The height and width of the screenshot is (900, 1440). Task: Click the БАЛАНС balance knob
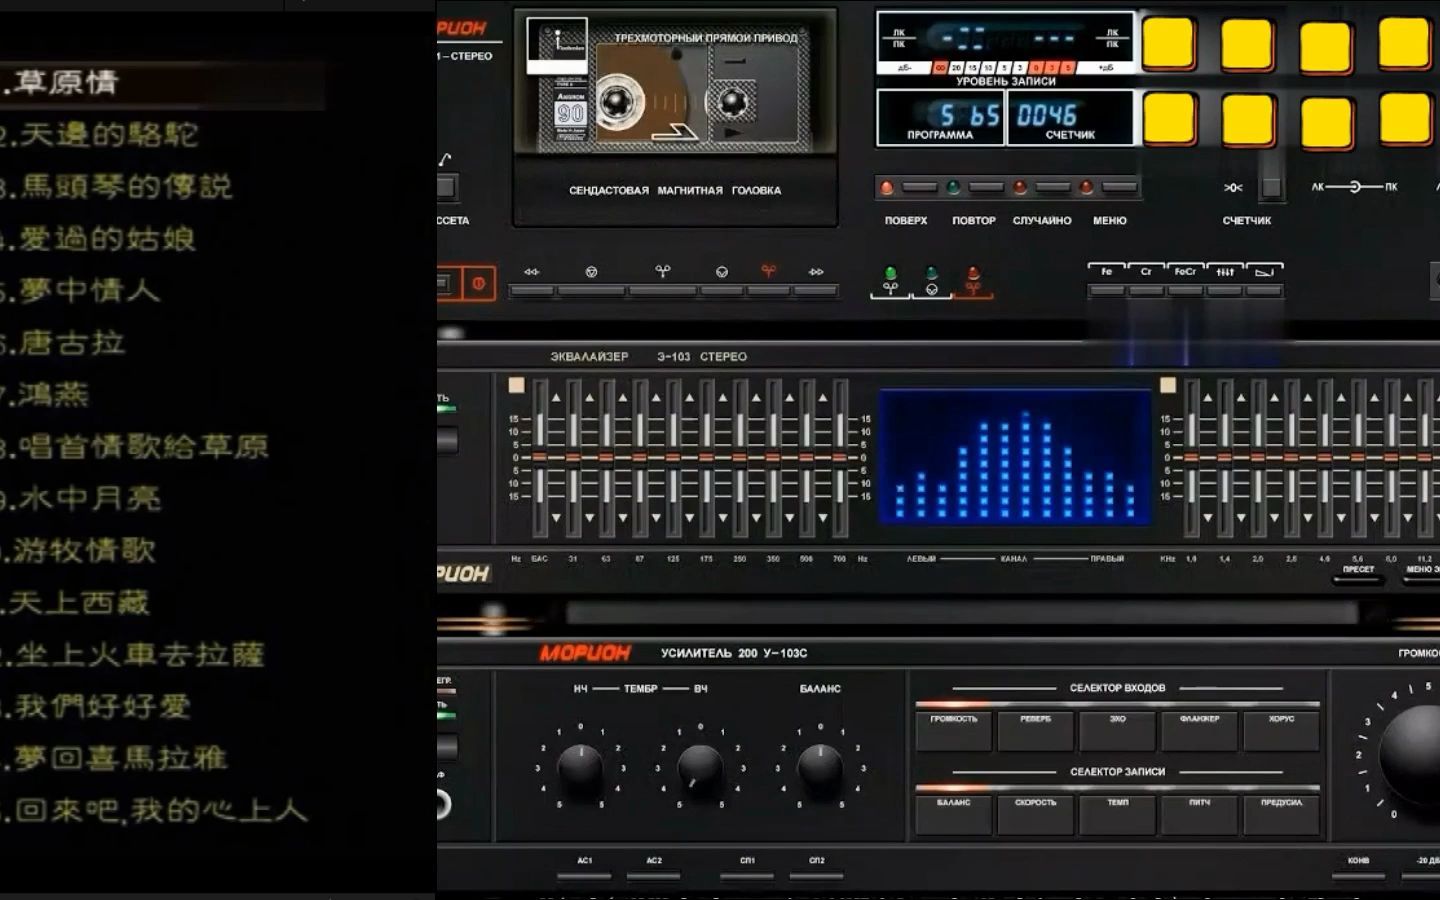click(820, 767)
